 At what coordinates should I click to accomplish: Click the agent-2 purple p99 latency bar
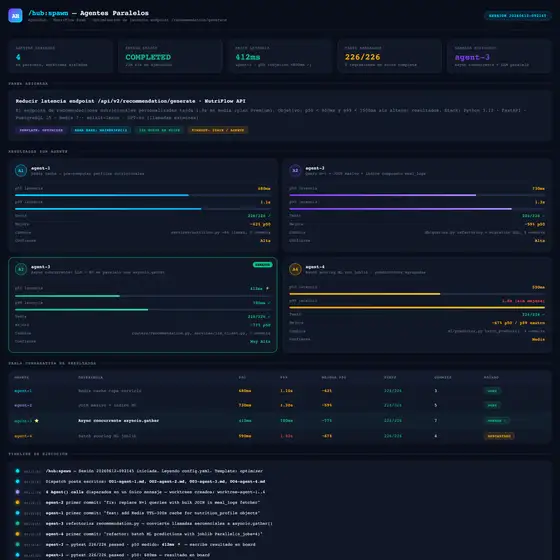pyautogui.click(x=417, y=209)
